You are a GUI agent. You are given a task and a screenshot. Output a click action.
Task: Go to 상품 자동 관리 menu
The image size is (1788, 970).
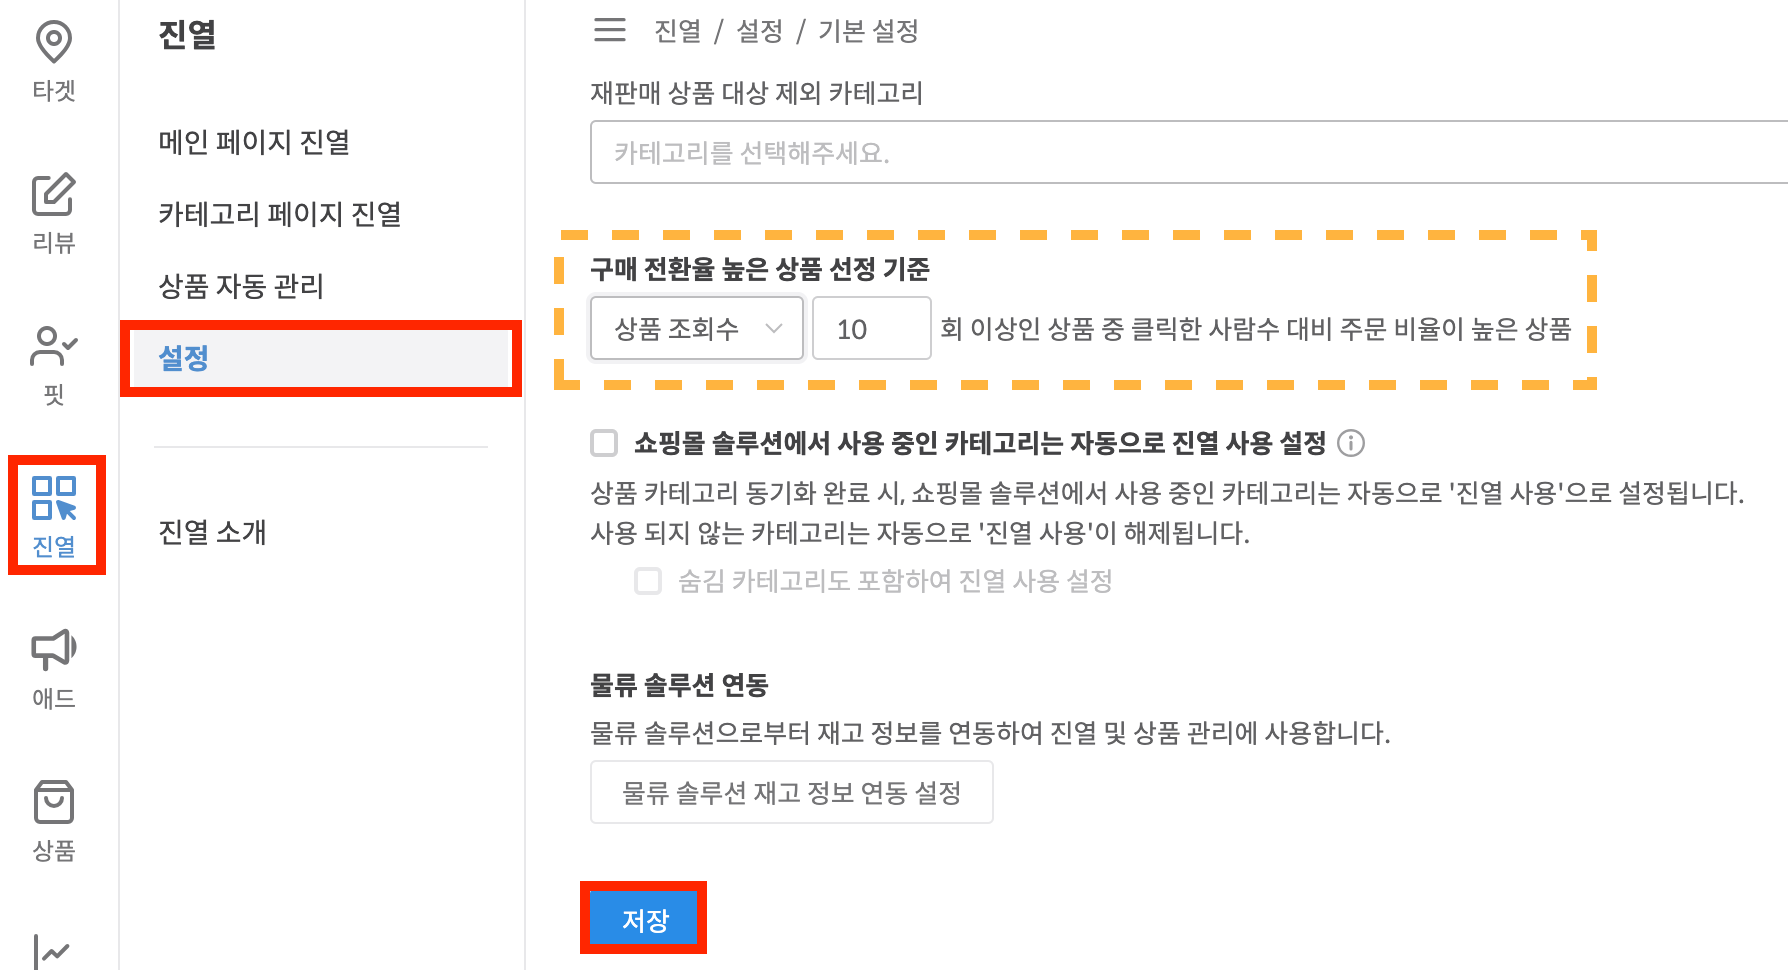pos(241,286)
